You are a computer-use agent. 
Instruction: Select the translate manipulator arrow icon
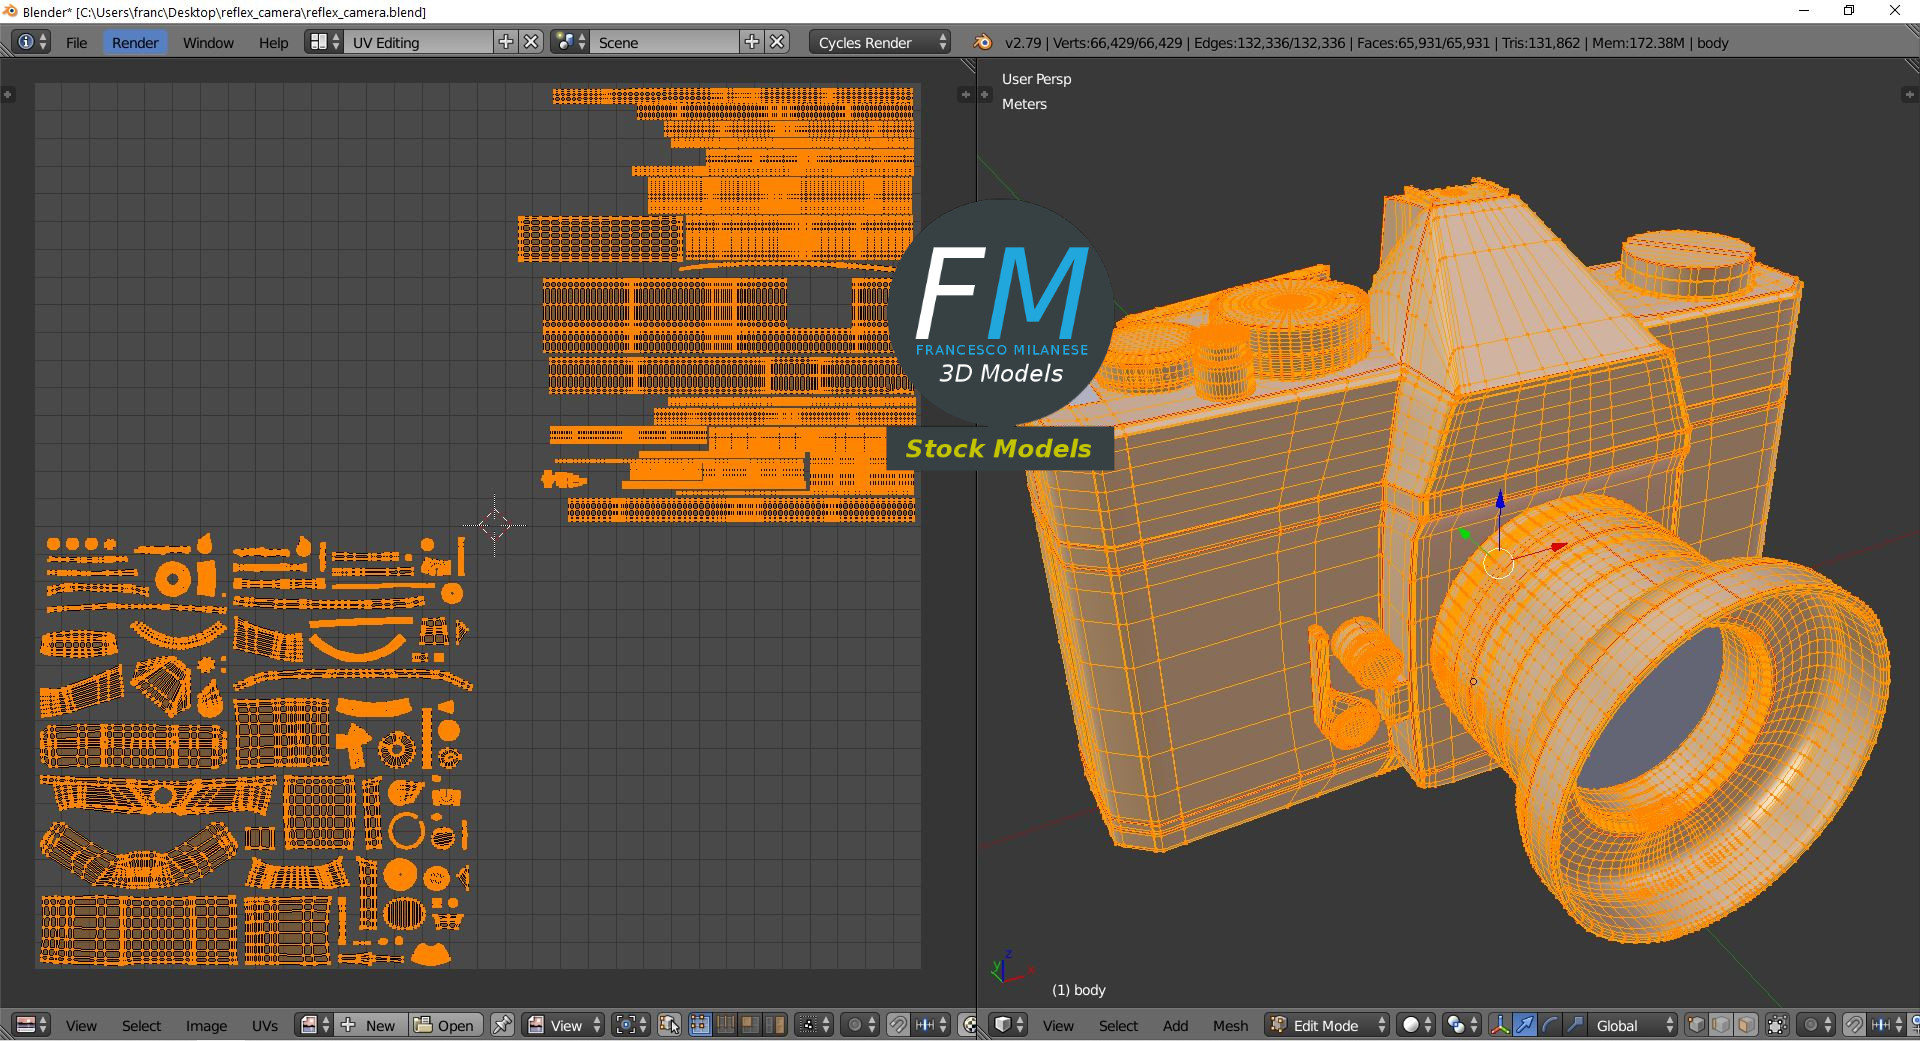1524,1025
